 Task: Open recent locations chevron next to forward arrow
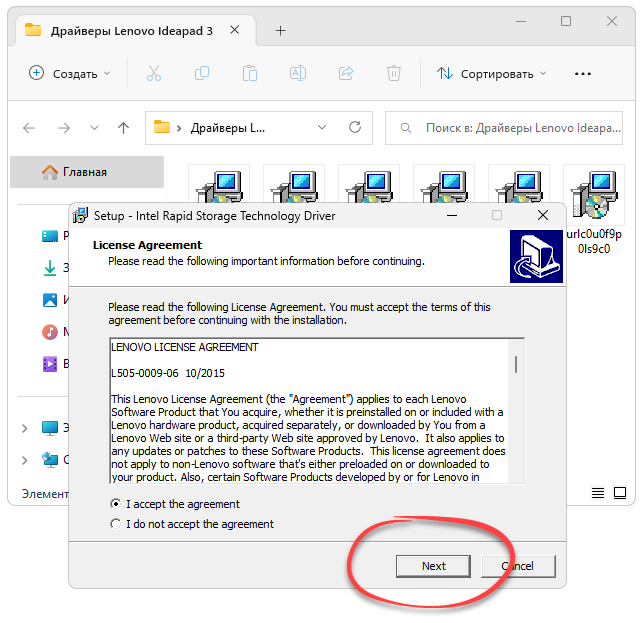pyautogui.click(x=94, y=128)
